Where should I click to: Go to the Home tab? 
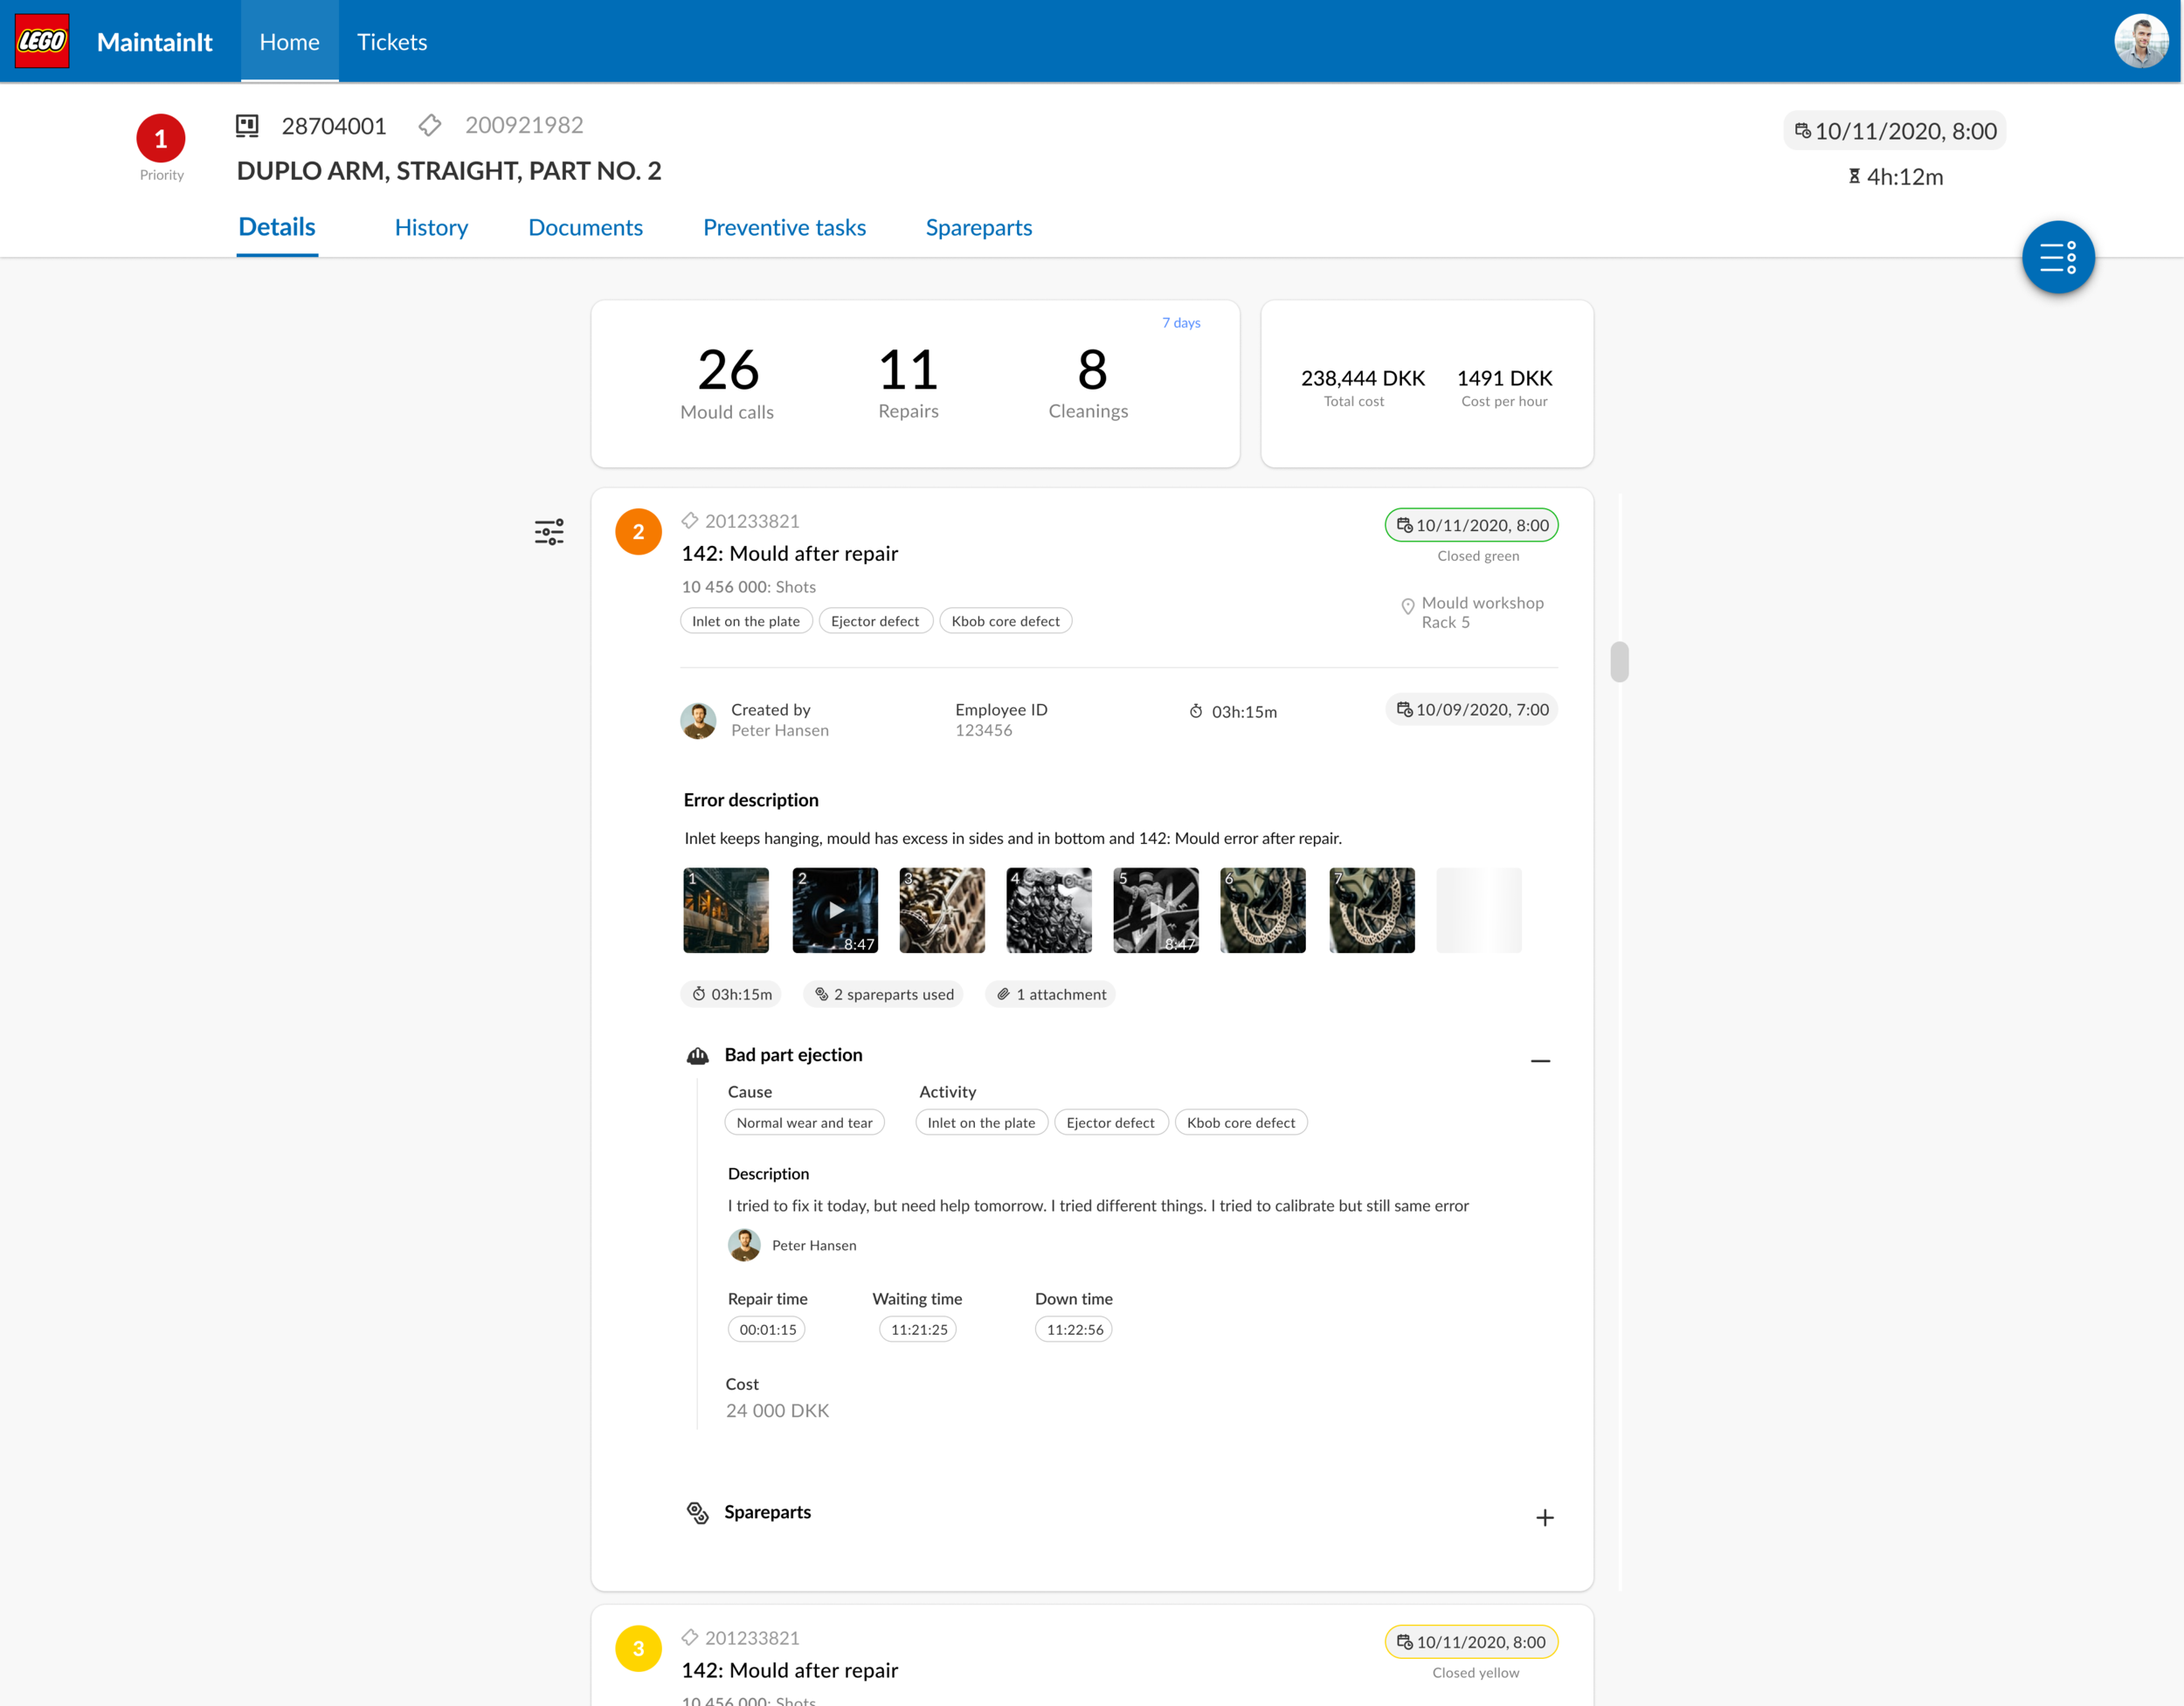pos(289,41)
